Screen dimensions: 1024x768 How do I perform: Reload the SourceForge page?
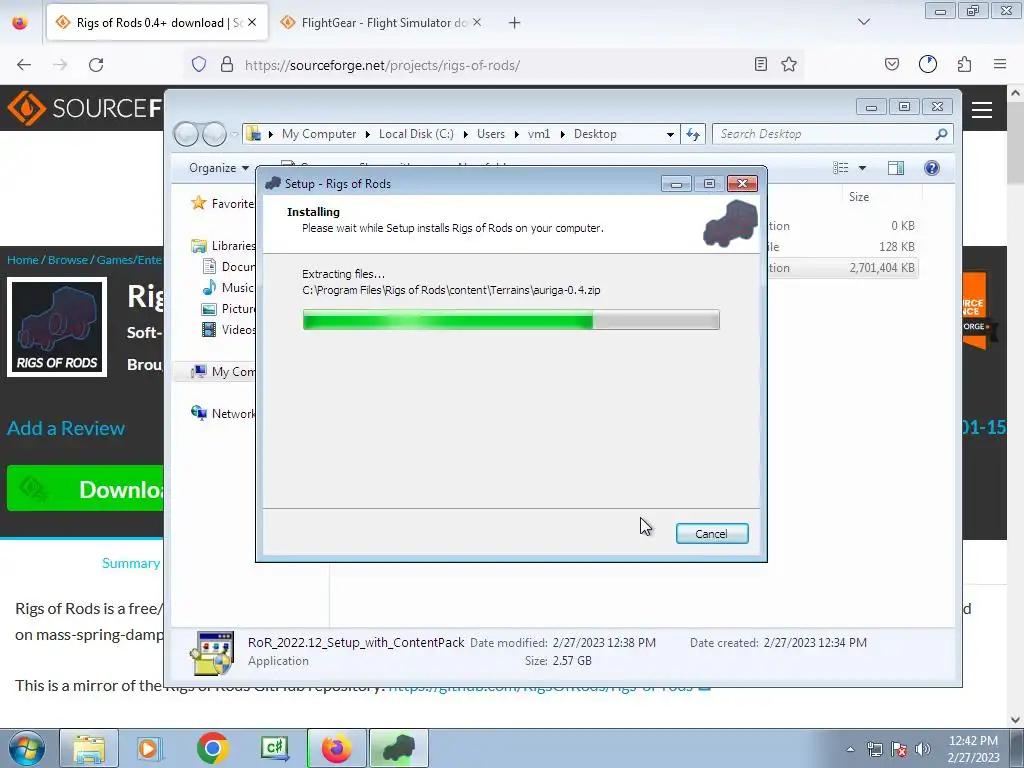pyautogui.click(x=96, y=65)
